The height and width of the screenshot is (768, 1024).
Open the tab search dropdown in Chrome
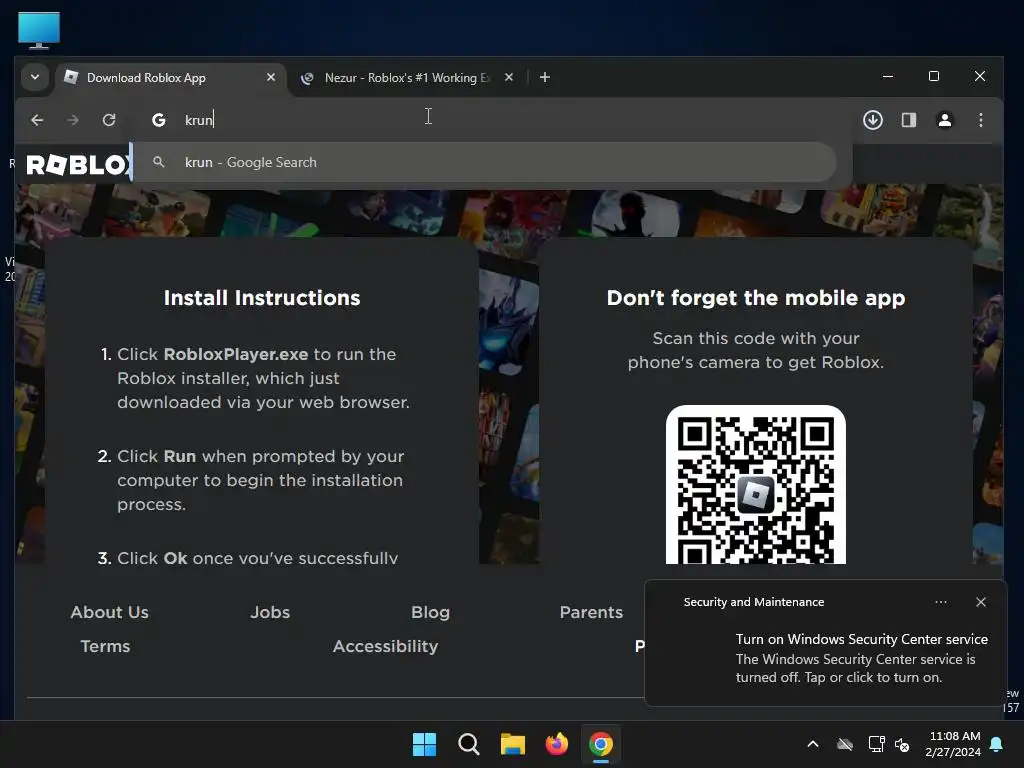[35, 77]
